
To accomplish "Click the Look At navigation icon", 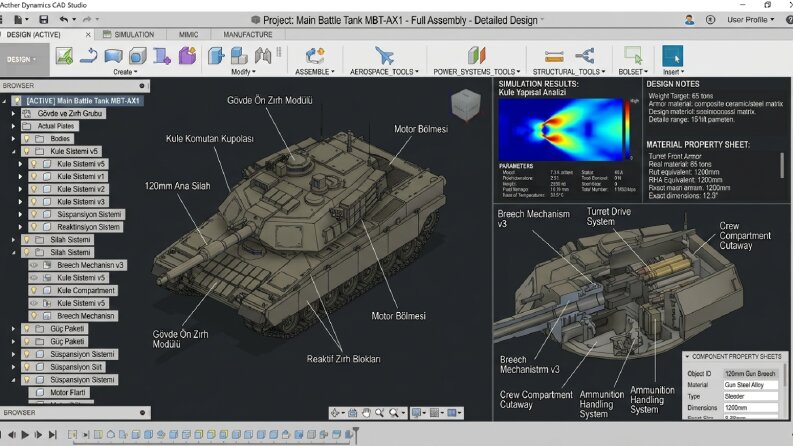I will pos(353,413).
